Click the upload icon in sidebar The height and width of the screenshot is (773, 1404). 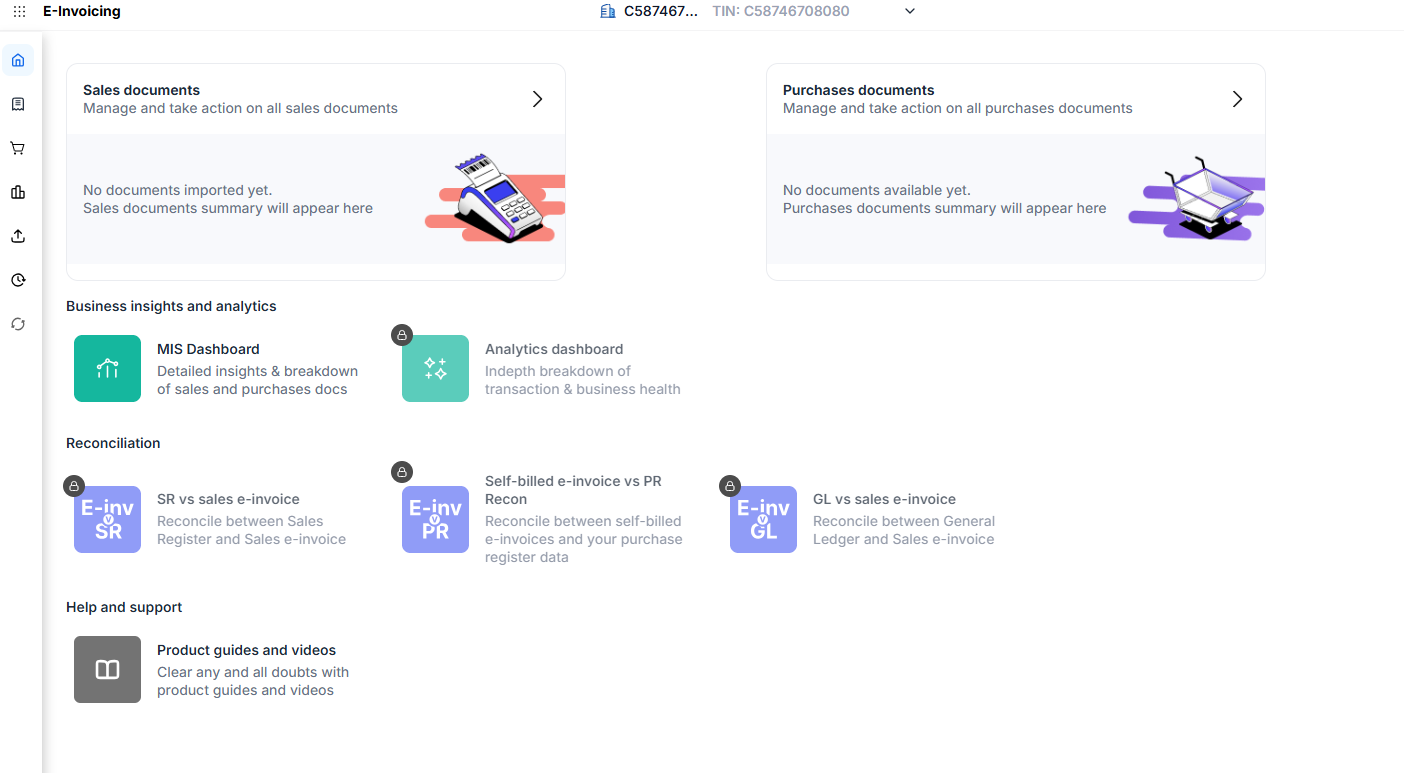point(18,236)
